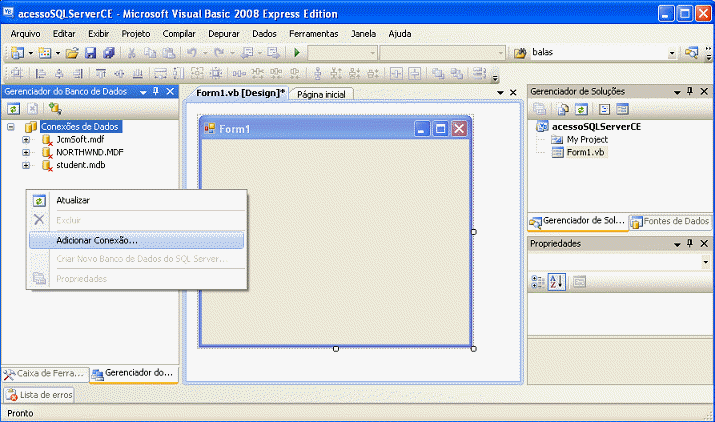This screenshot has width=715, height=422.
Task: Switch to the Fontes de Dados tab
Action: (x=670, y=221)
